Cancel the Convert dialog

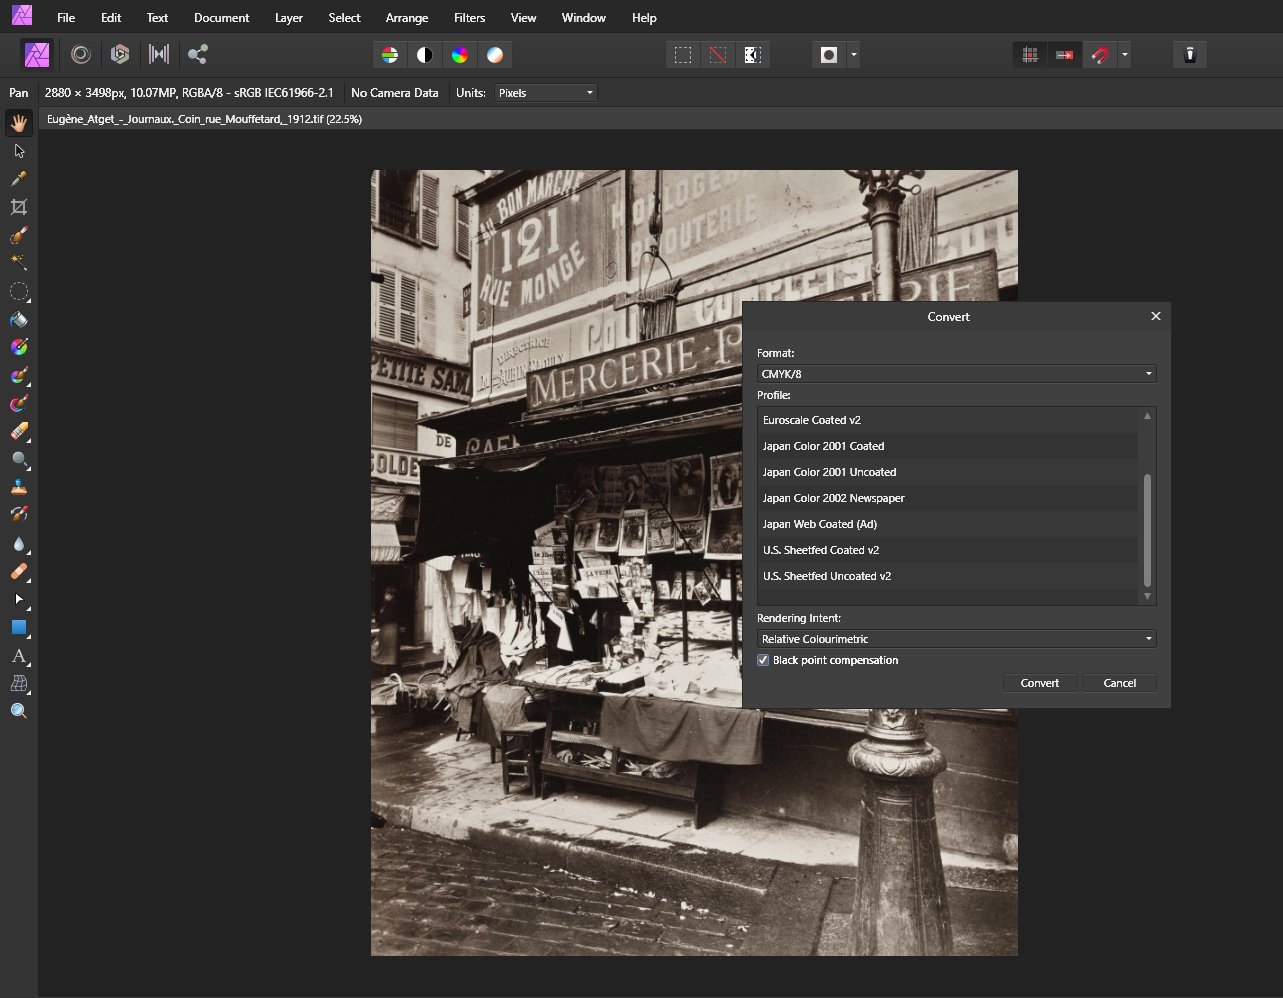[x=1120, y=683]
